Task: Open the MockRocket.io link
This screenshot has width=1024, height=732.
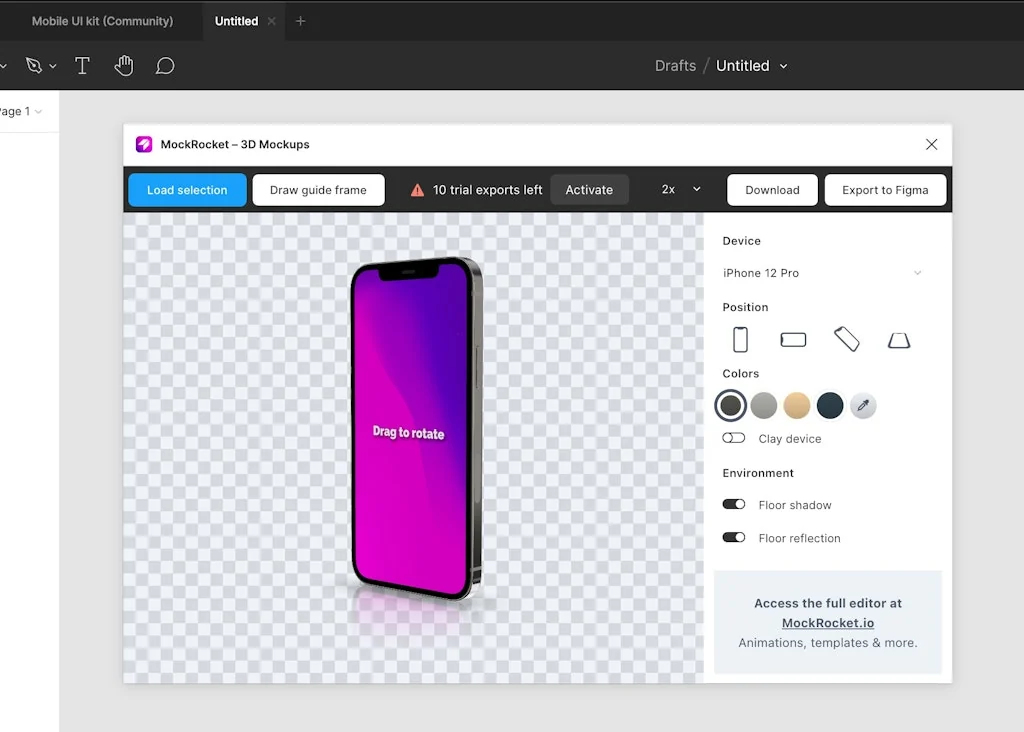Action: click(827, 622)
